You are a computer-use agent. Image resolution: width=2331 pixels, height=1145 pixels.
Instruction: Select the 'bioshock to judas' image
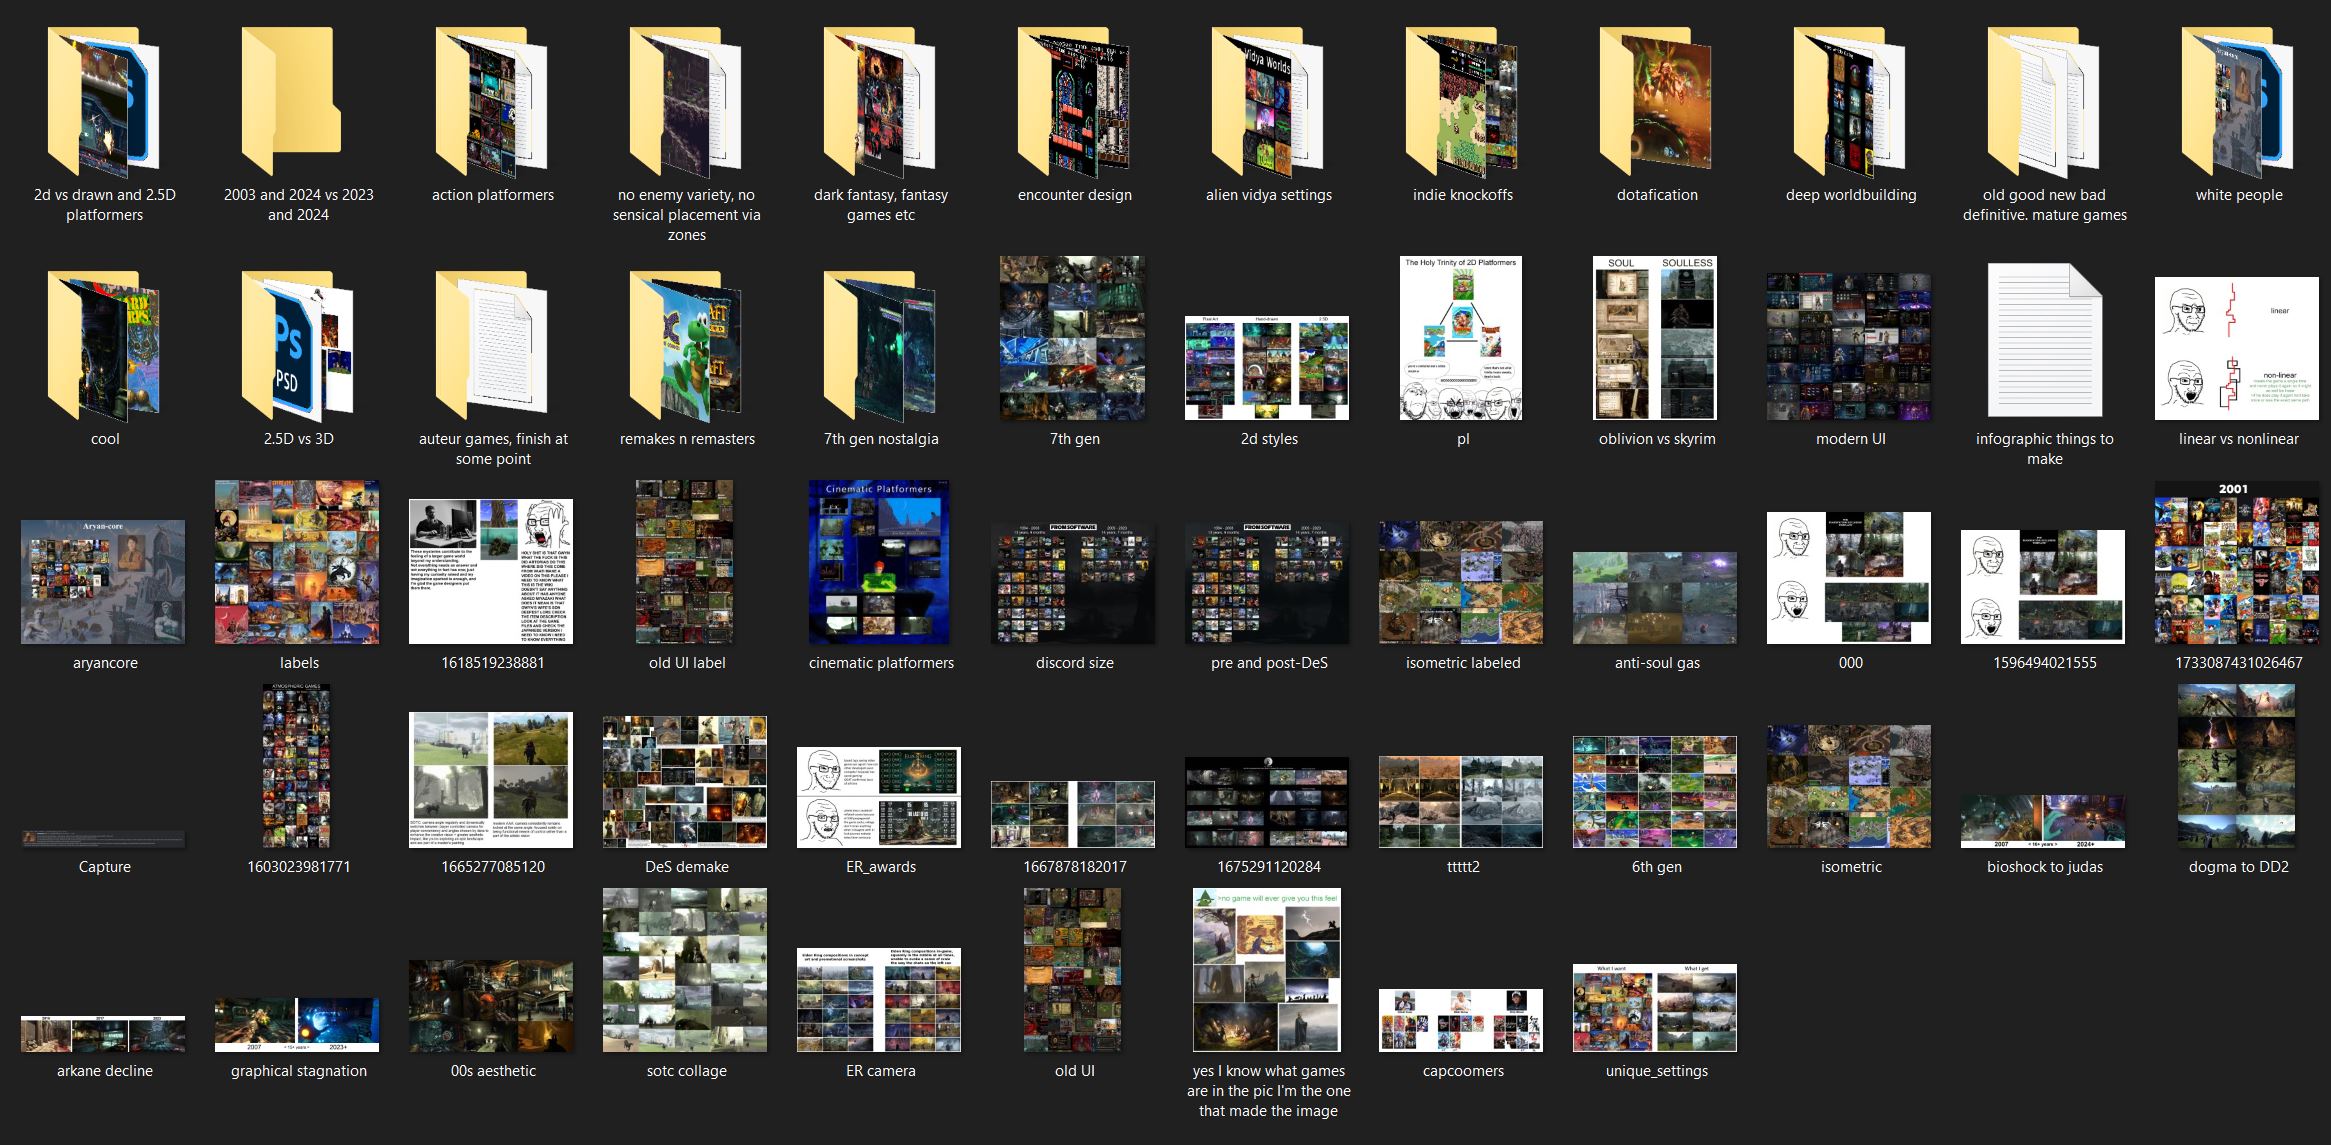click(2043, 821)
